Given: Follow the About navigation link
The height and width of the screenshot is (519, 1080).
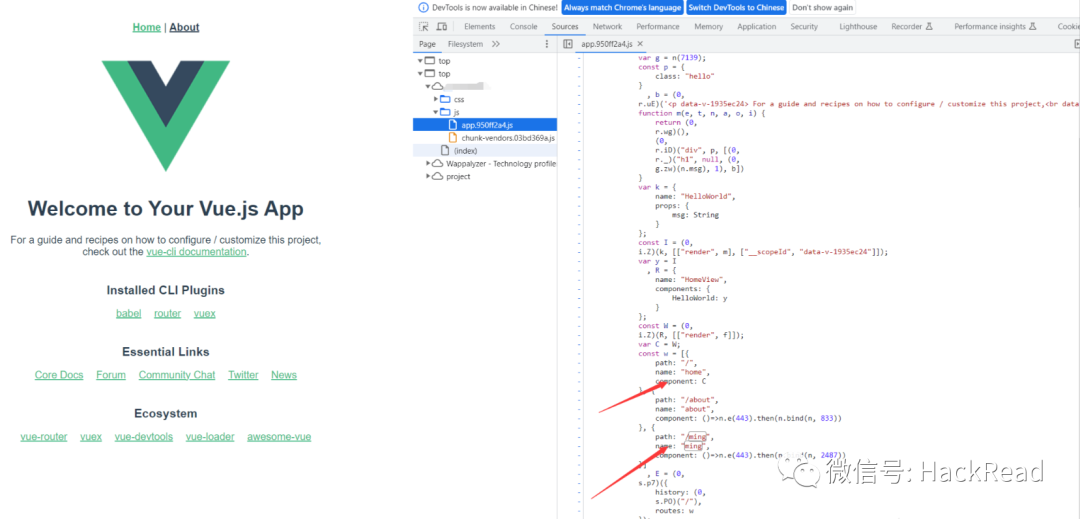Looking at the screenshot, I should 184,28.
